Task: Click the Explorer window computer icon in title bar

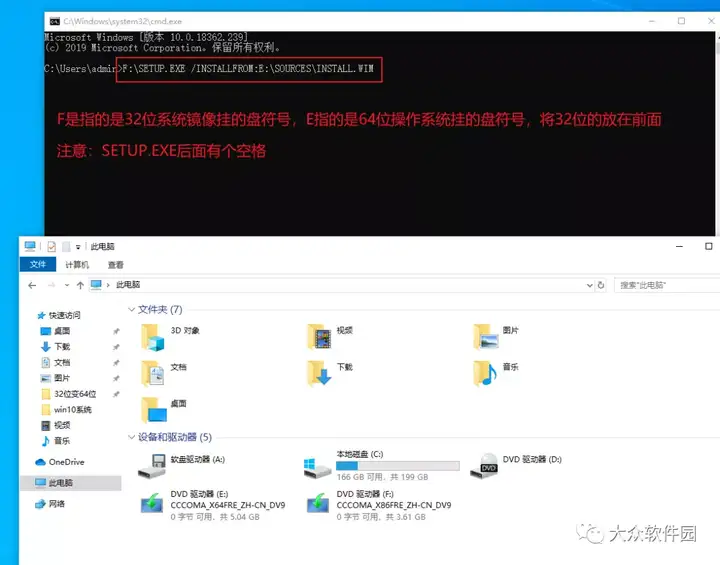Action: coord(30,246)
